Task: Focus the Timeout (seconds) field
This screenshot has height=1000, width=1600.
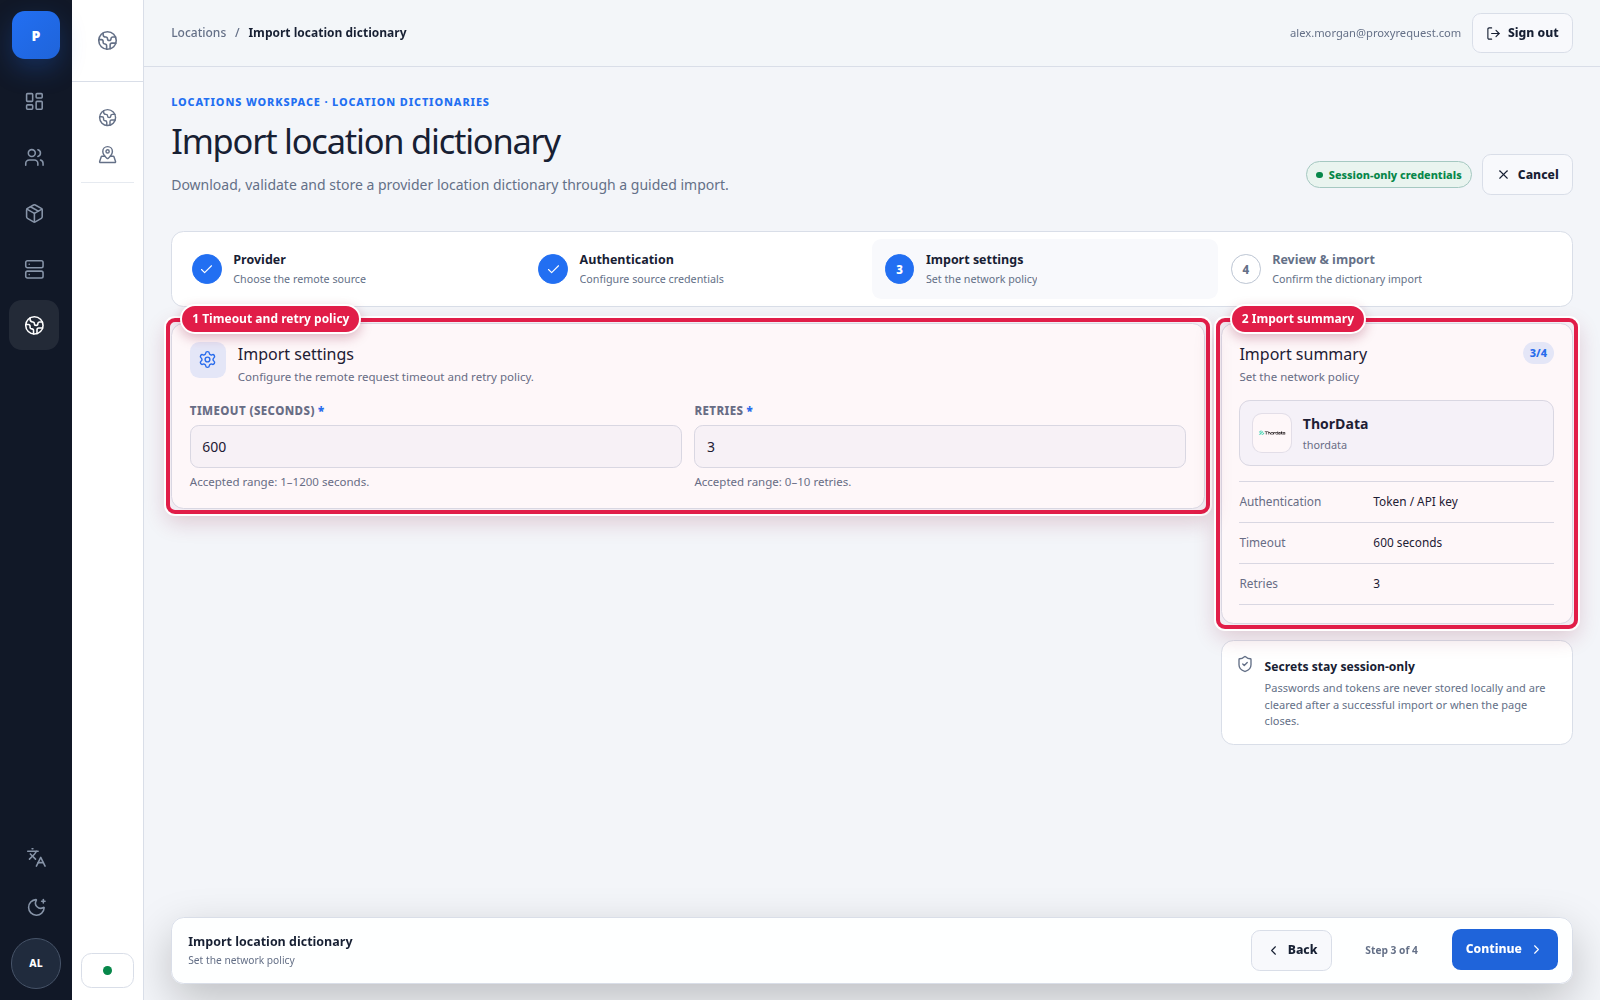Action: coord(436,447)
